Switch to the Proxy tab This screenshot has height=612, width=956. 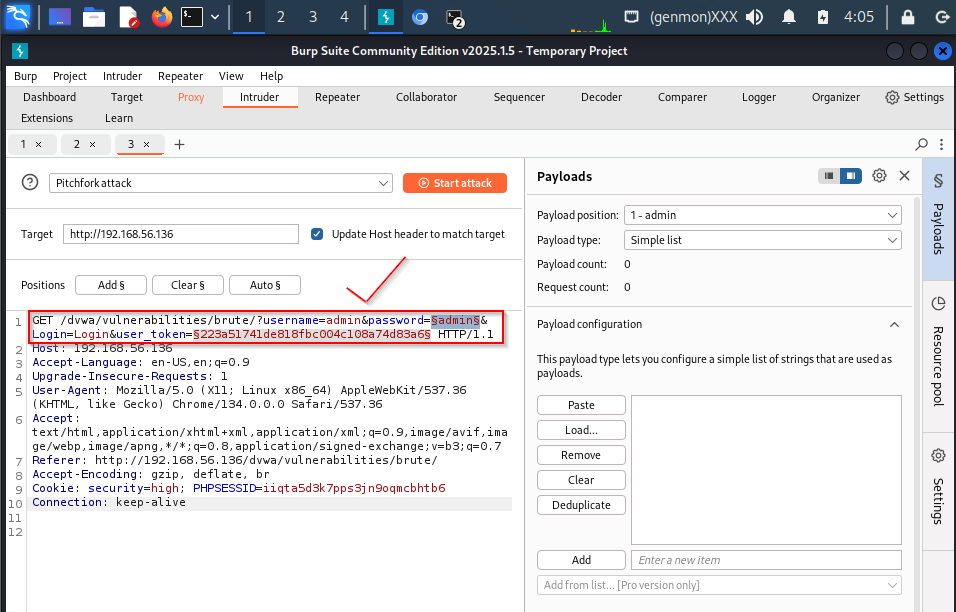[x=191, y=98]
